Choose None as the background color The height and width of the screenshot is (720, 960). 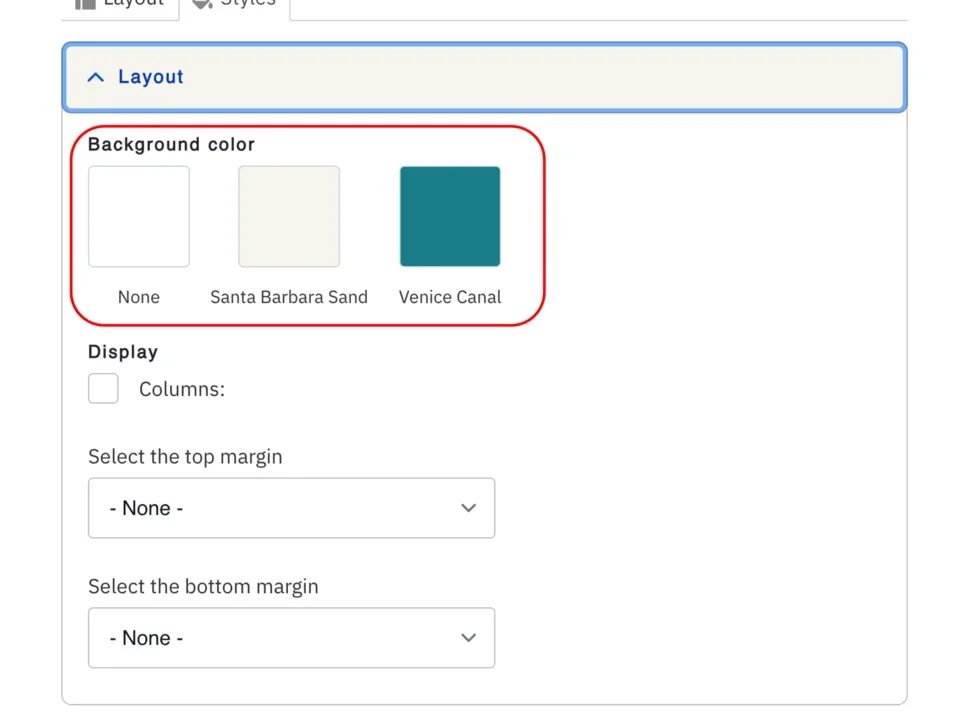(x=138, y=216)
